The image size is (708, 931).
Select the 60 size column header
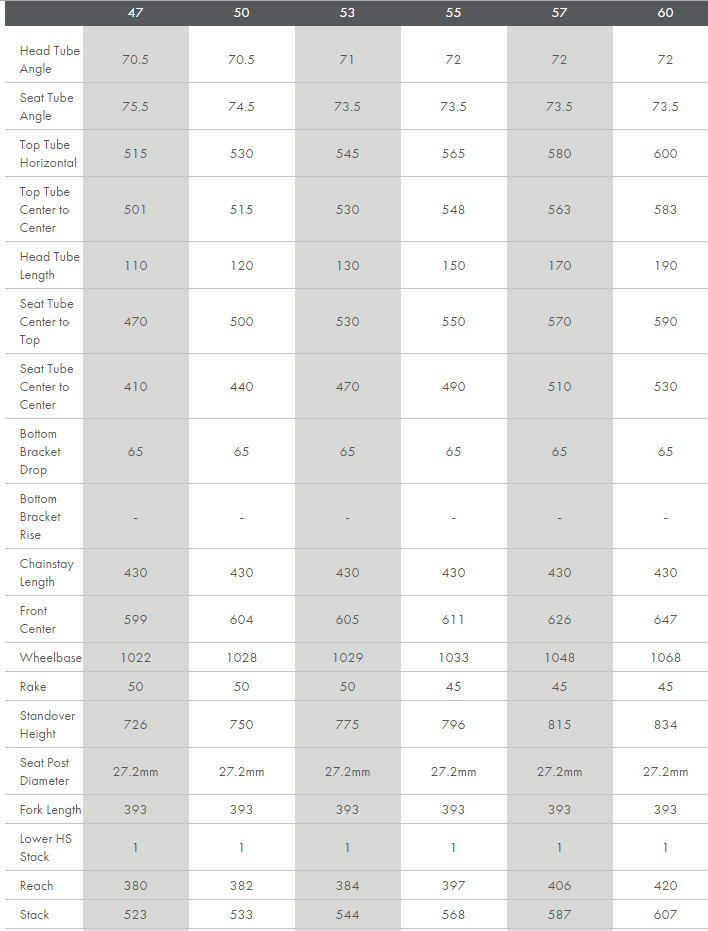click(x=665, y=13)
